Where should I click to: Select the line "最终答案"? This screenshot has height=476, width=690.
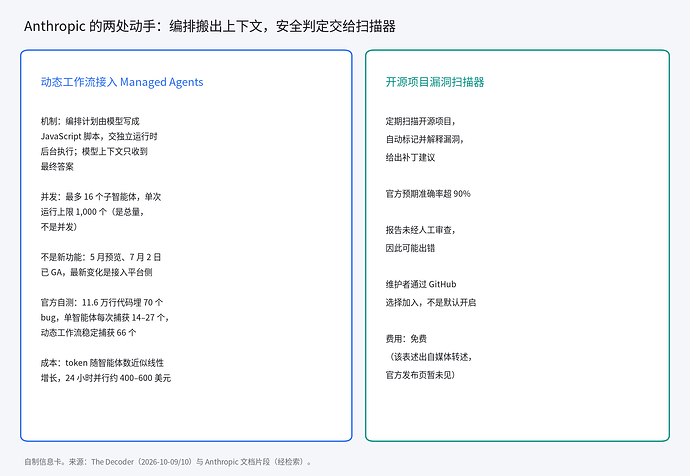[57, 167]
